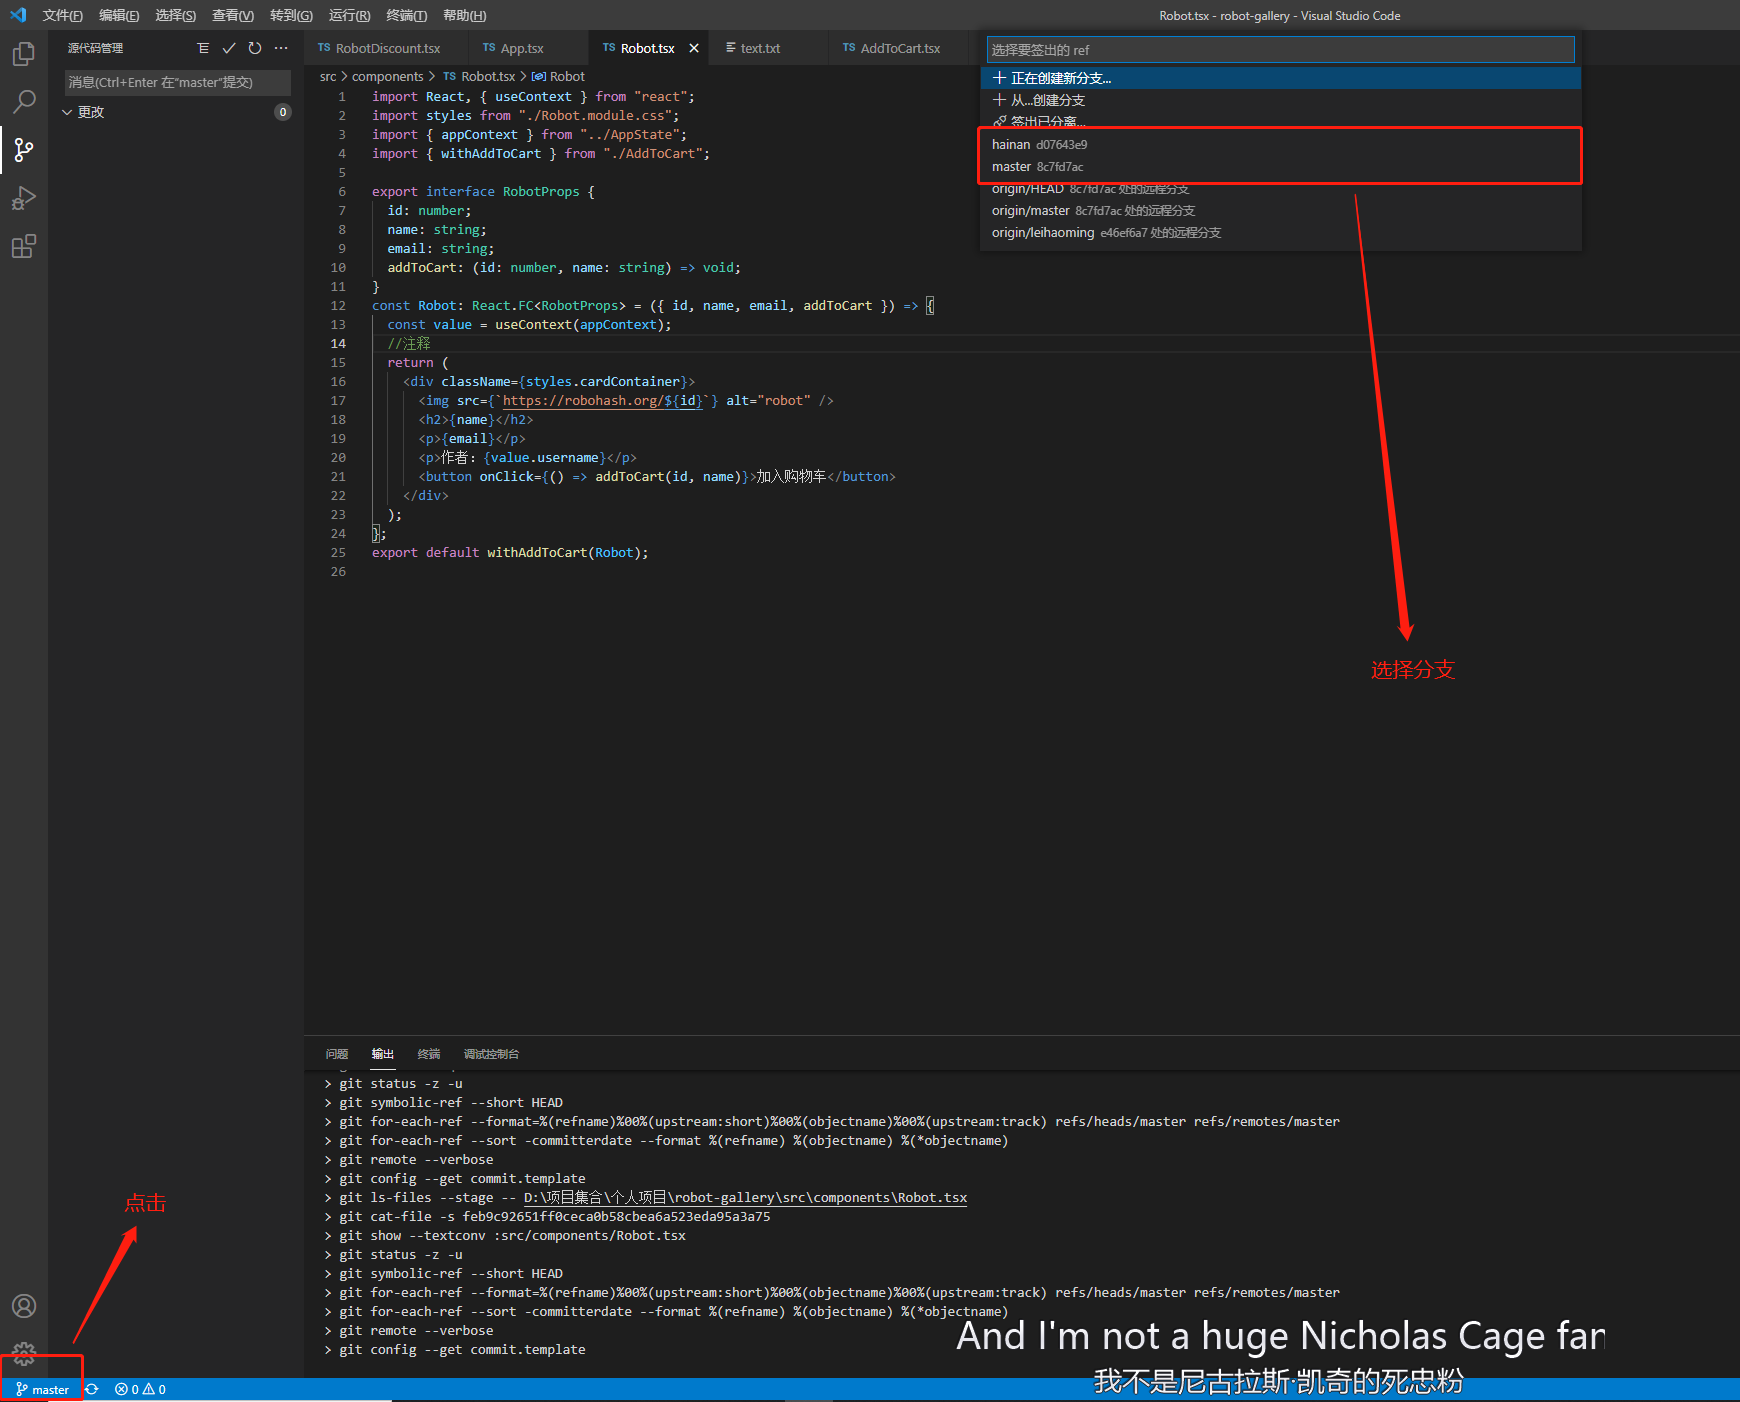Click the master branch status bar item
This screenshot has width=1740, height=1402.
click(x=42, y=1389)
